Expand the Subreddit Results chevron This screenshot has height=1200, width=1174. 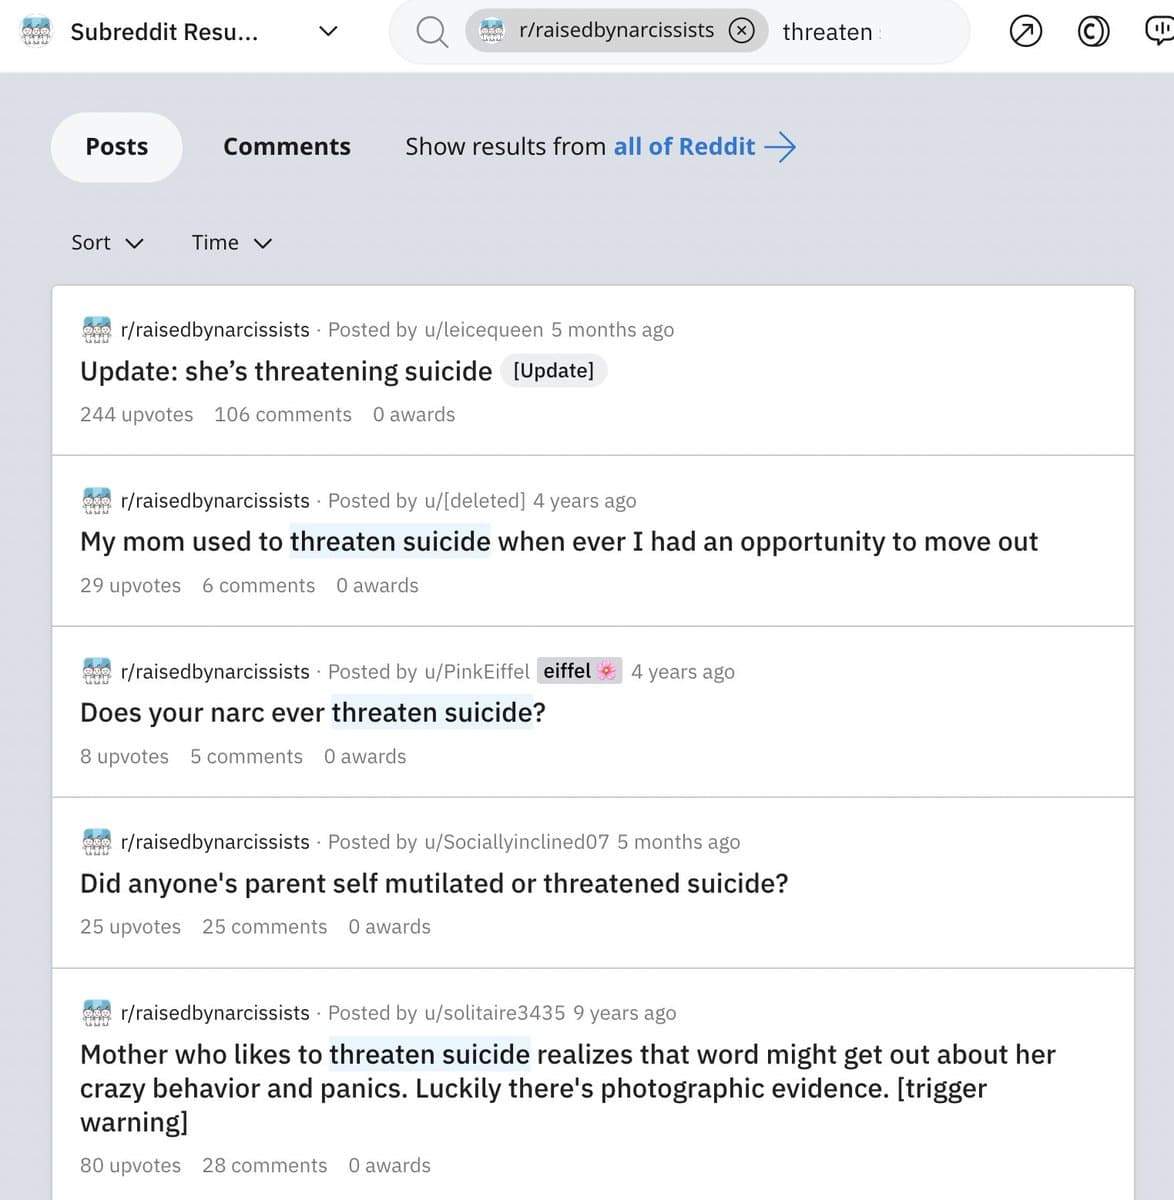click(x=327, y=31)
